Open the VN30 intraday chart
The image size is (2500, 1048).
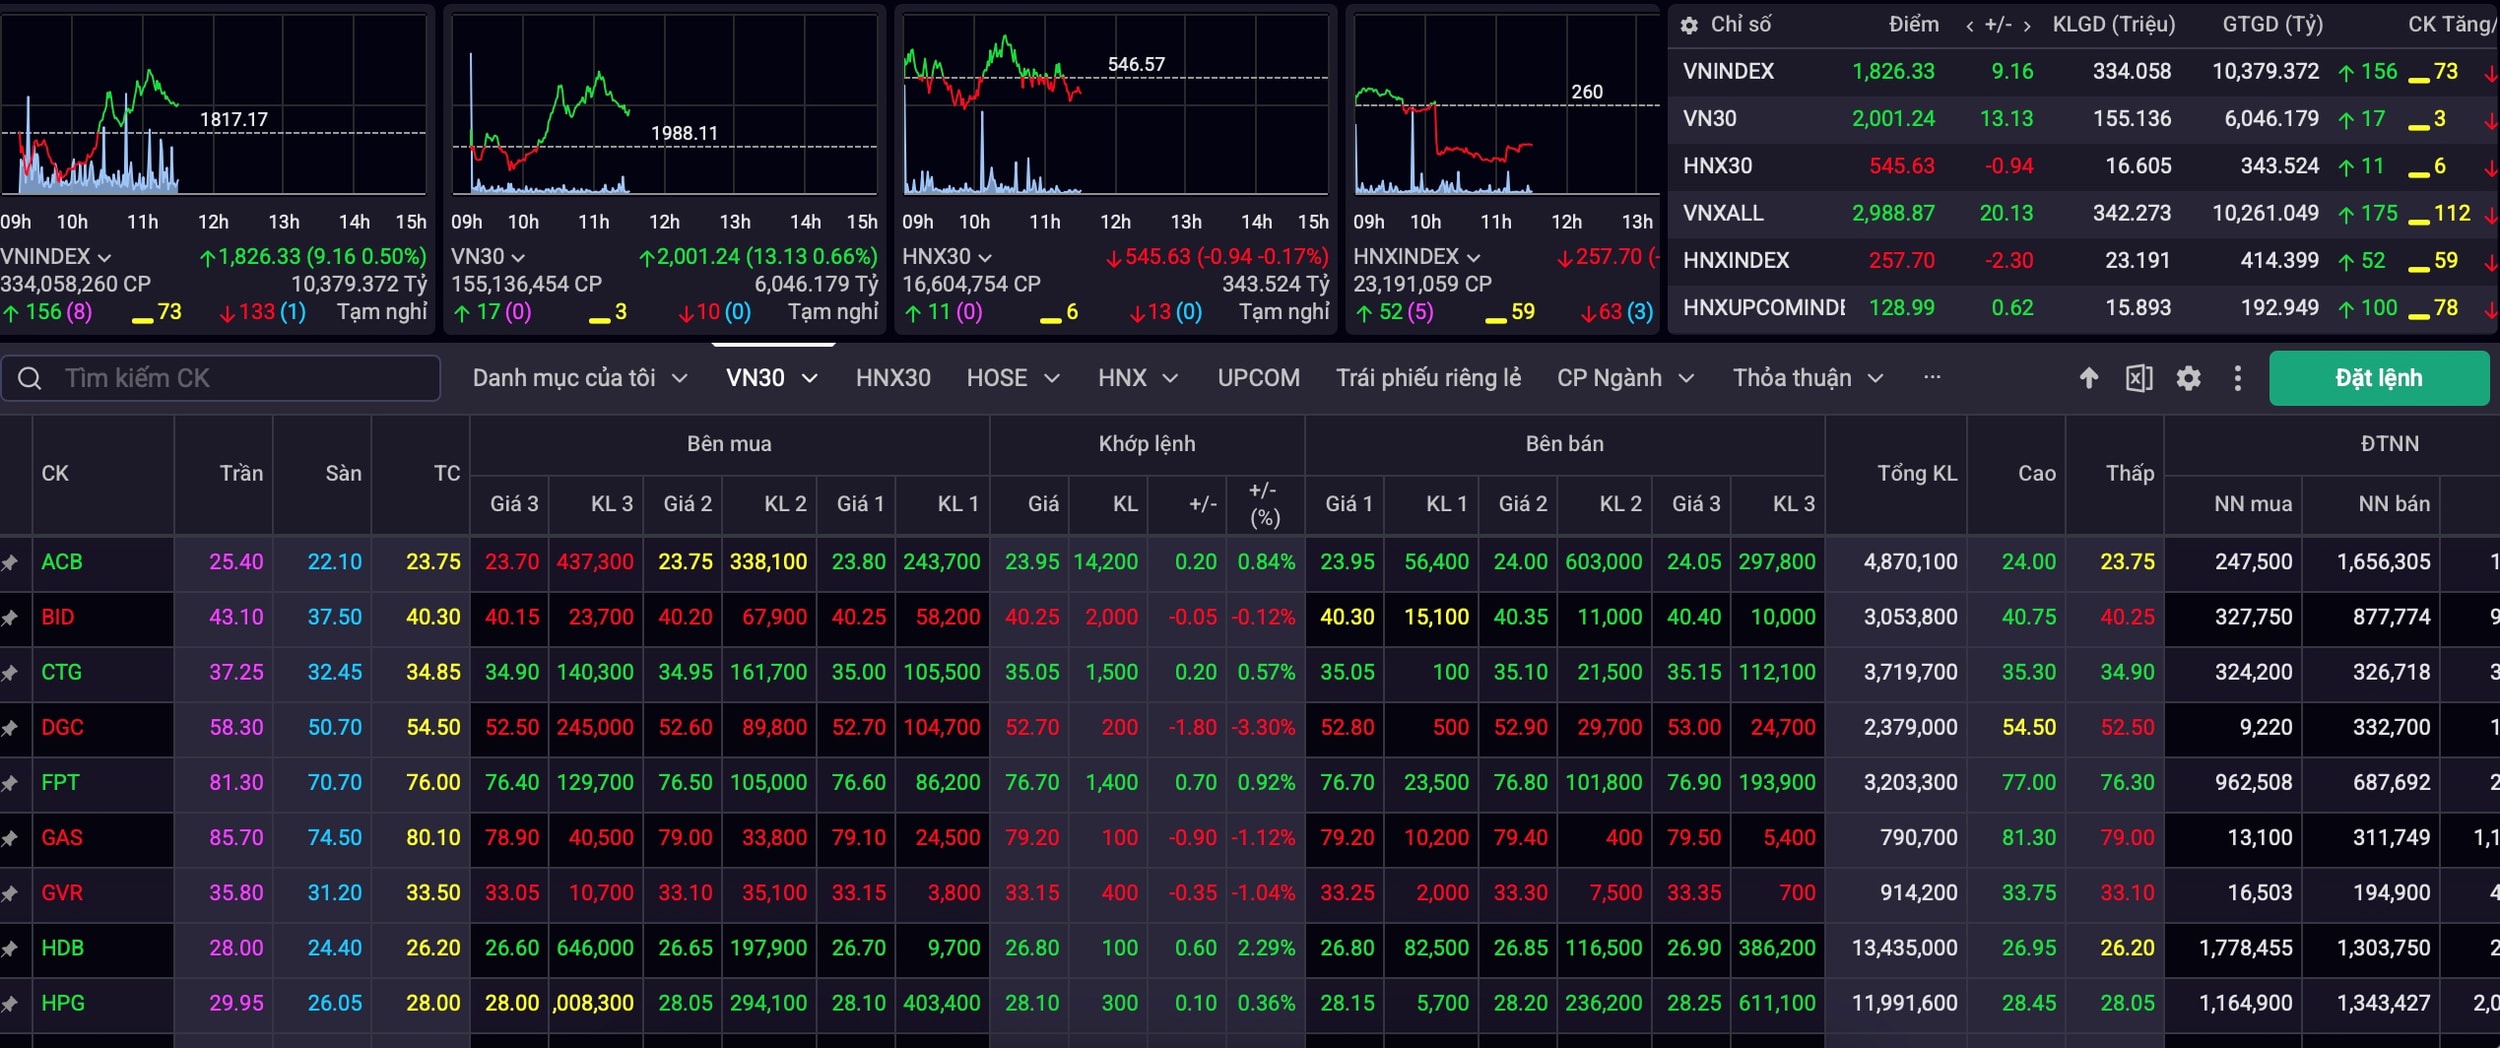pyautogui.click(x=664, y=104)
